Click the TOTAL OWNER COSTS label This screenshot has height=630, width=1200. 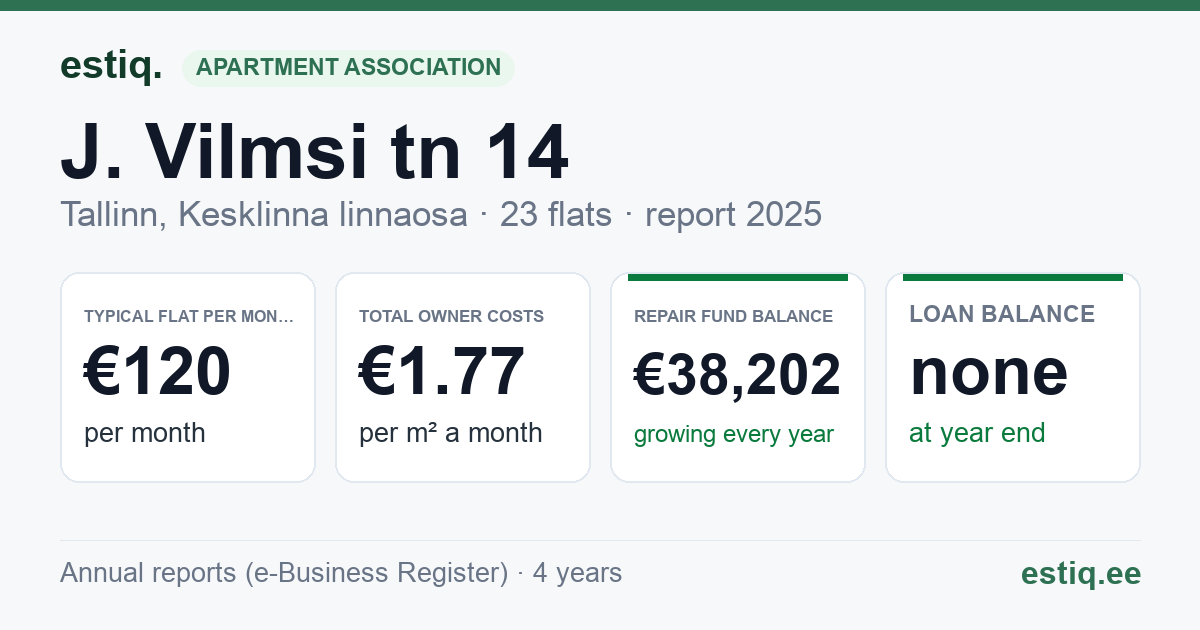coord(451,317)
